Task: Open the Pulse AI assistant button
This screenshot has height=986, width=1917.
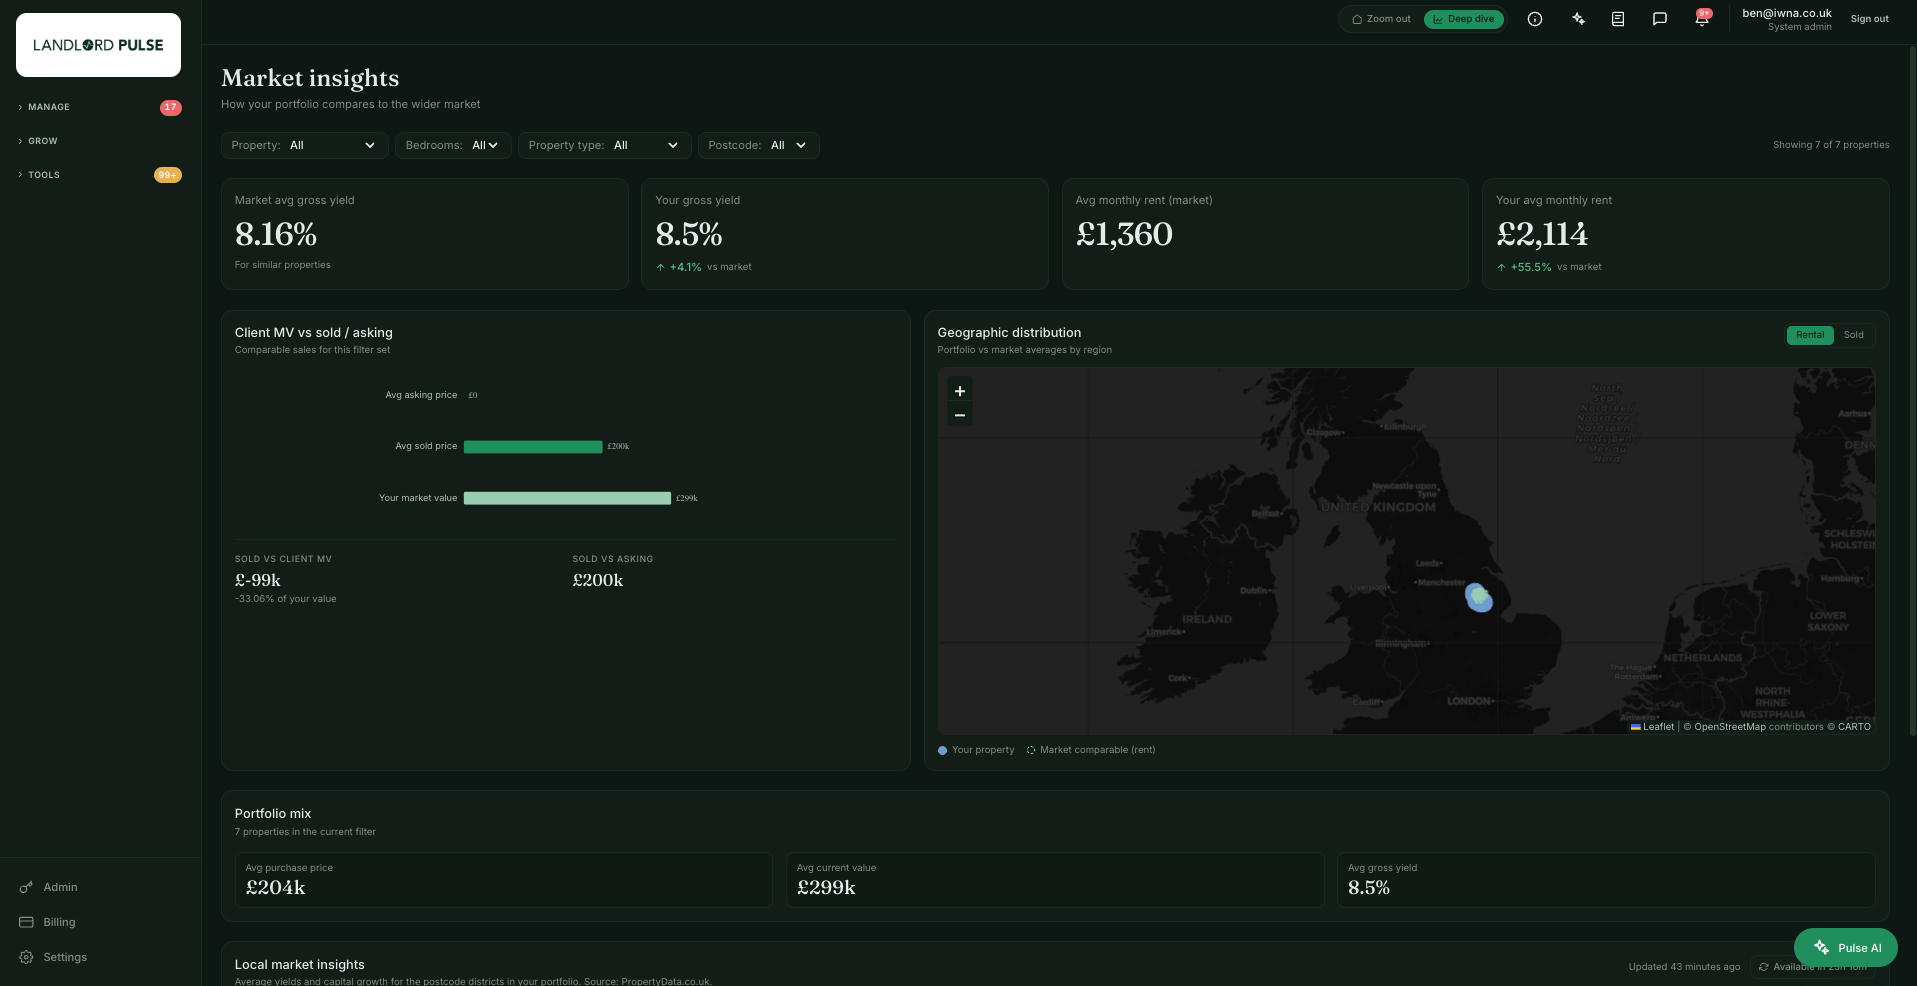Action: click(x=1846, y=947)
